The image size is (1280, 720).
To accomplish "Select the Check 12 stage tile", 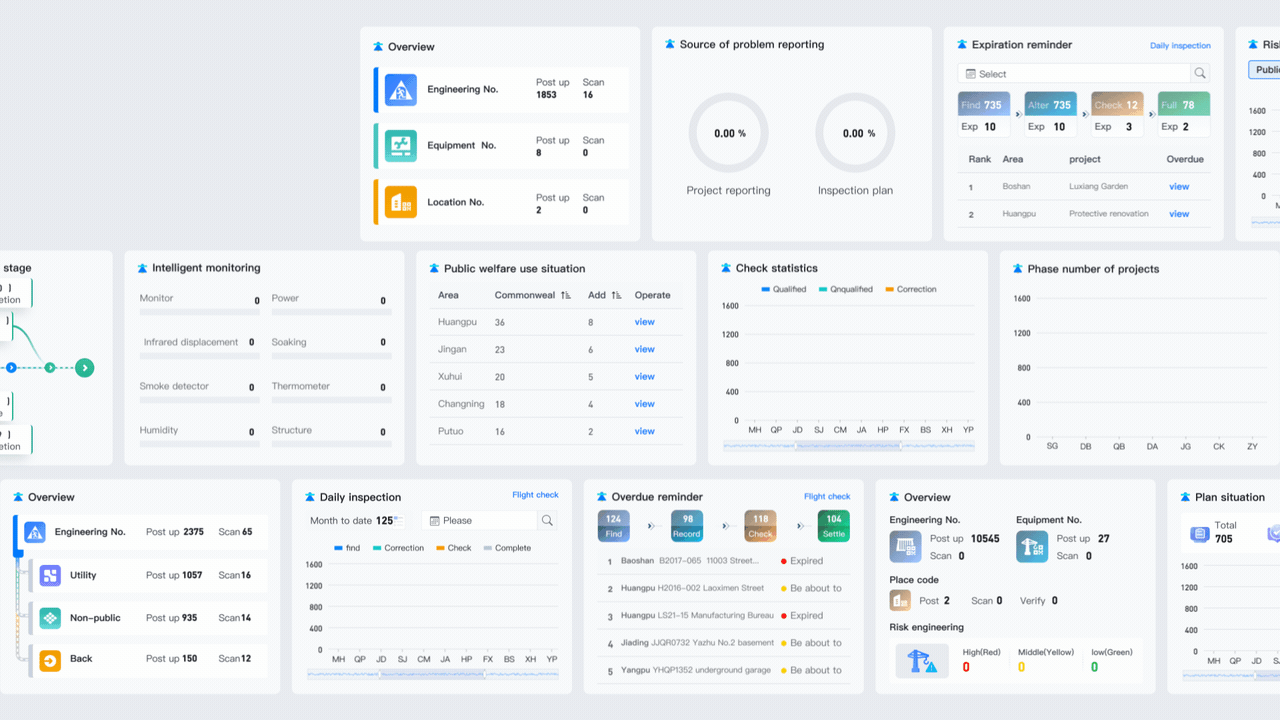I will click(1117, 114).
